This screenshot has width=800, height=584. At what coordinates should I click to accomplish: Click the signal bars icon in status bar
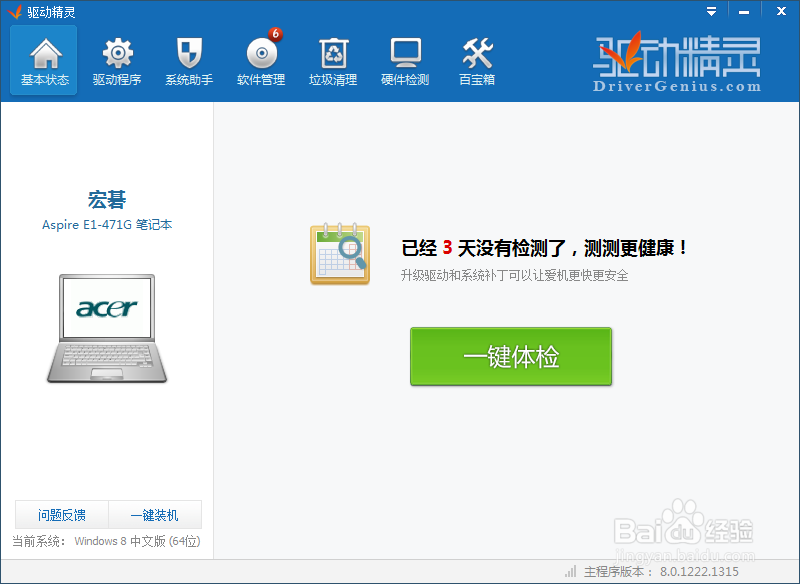coord(570,572)
